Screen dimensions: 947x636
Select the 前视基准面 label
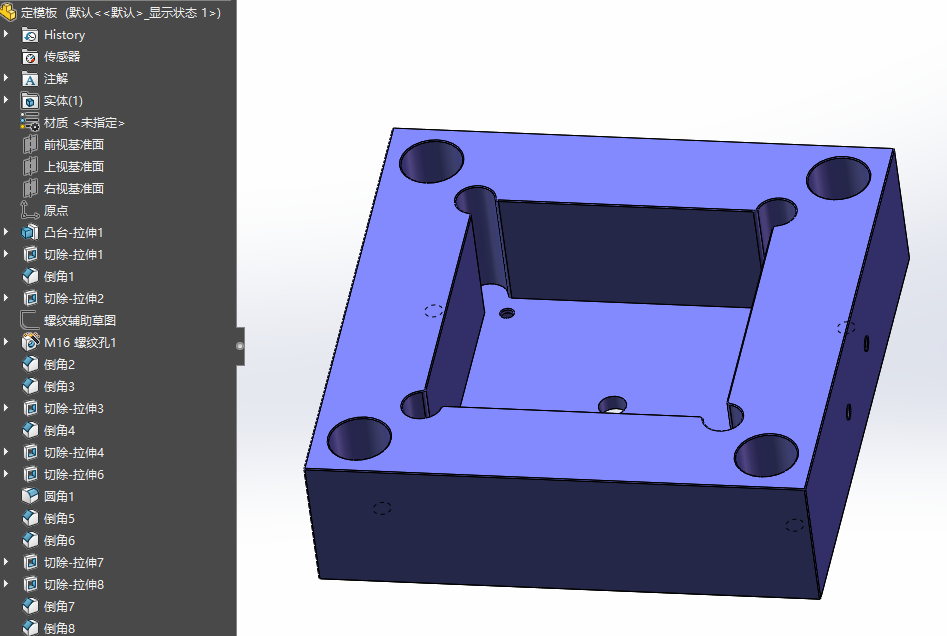pyautogui.click(x=74, y=145)
